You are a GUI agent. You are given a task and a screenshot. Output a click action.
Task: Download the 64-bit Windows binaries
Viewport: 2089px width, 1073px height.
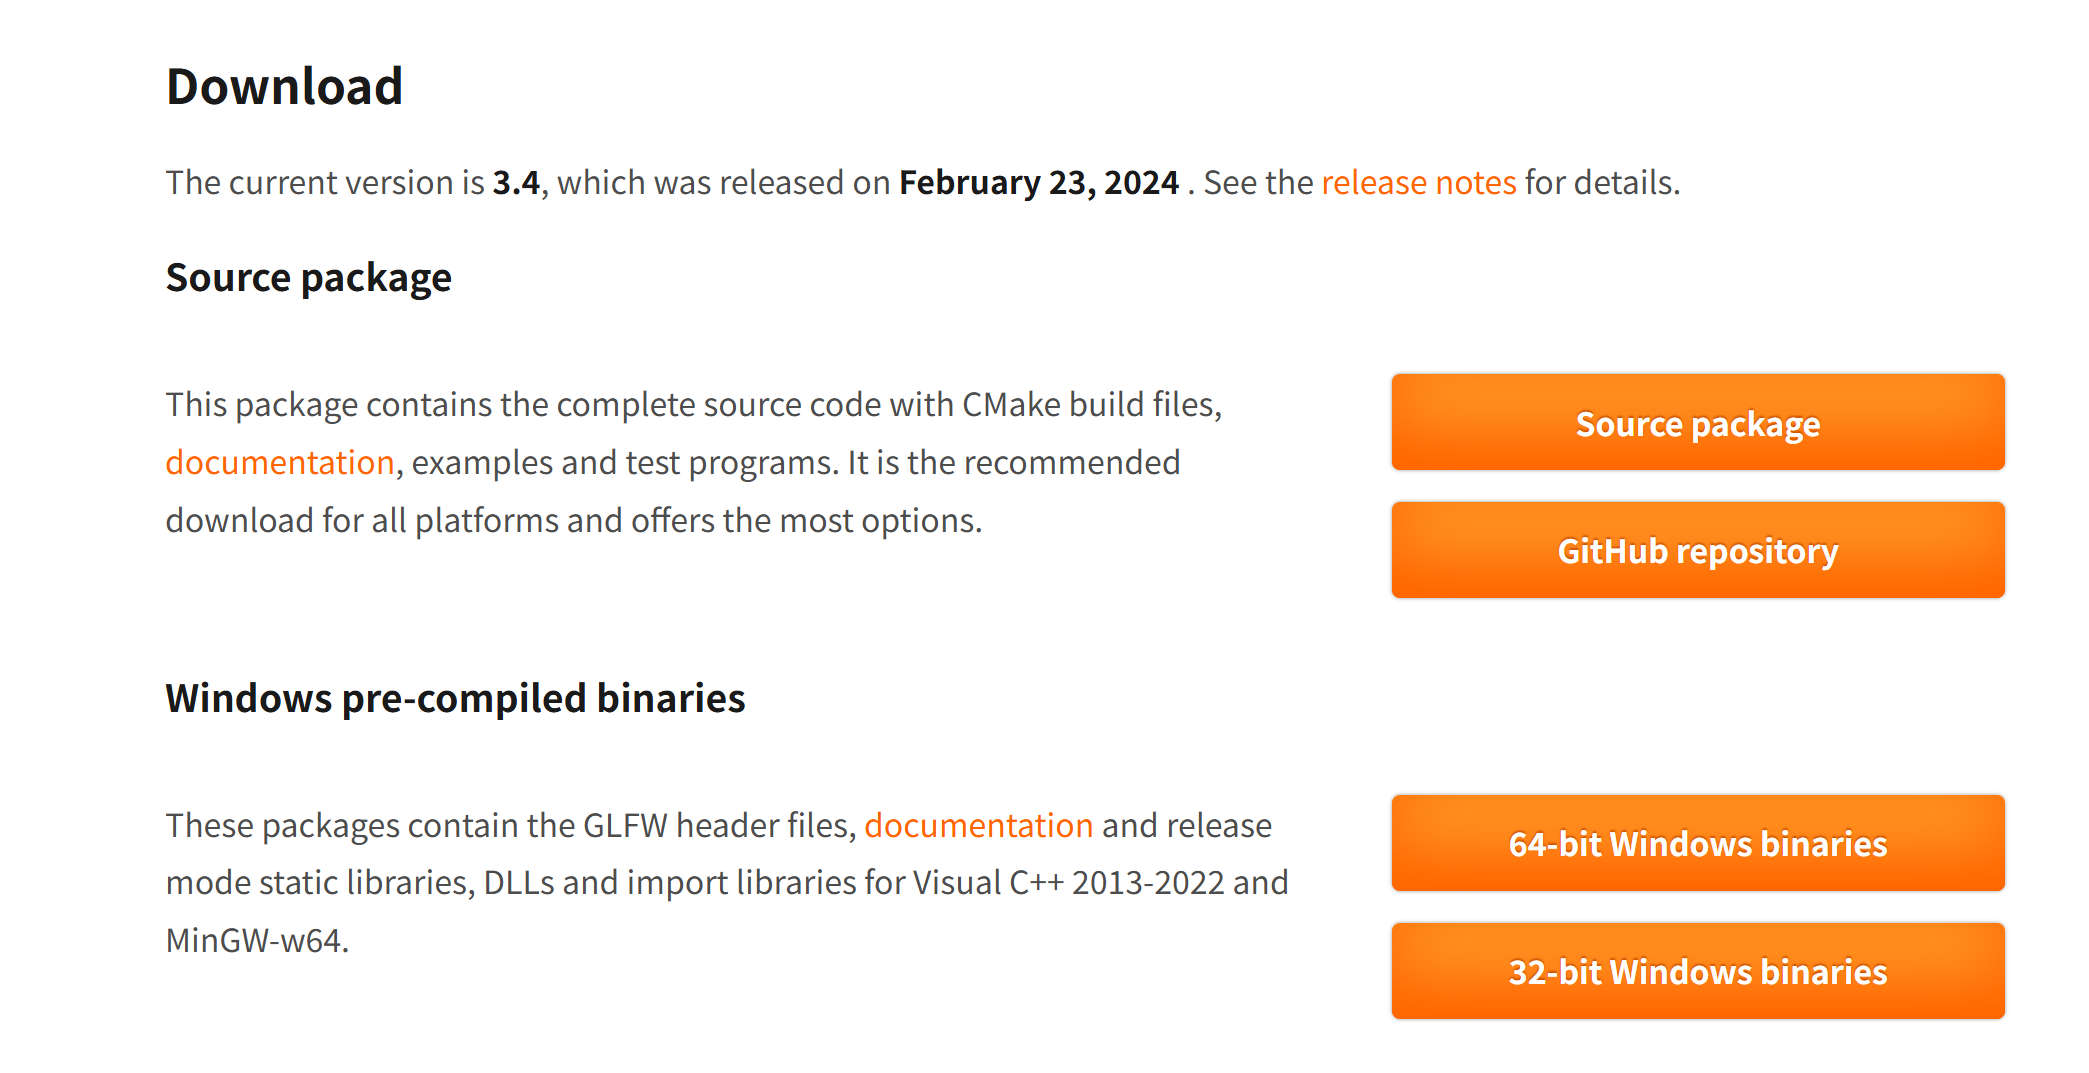[x=1697, y=843]
